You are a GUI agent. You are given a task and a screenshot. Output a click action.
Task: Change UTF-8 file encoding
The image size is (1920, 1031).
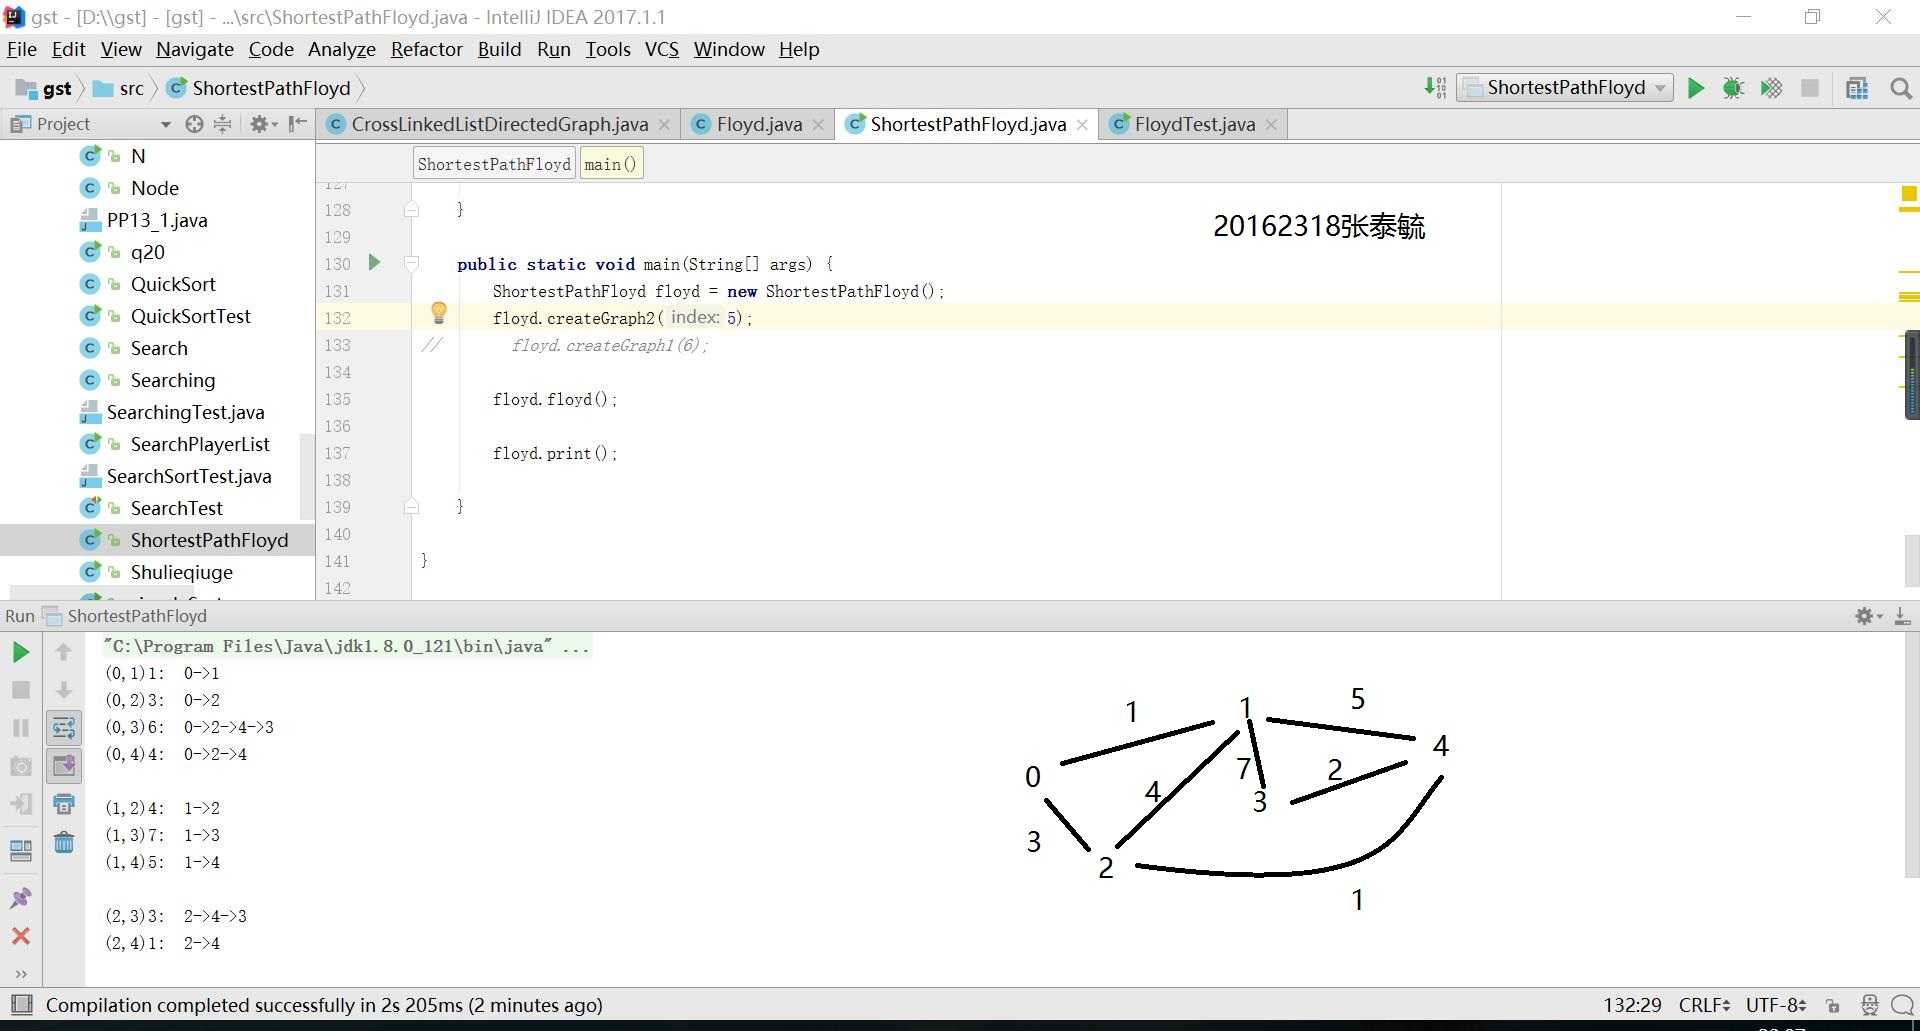pyautogui.click(x=1776, y=1005)
